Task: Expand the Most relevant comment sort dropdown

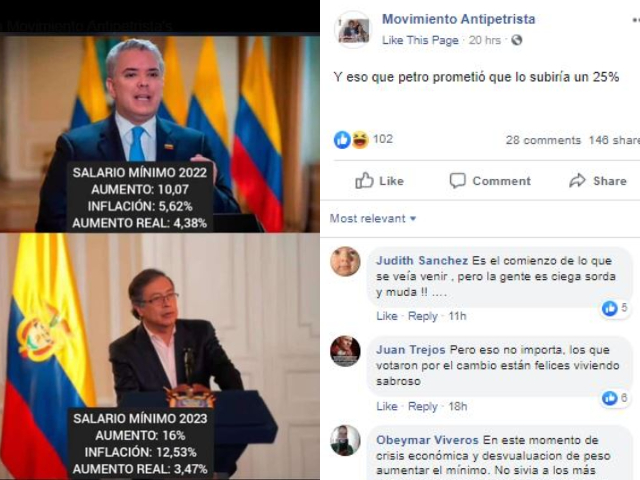Action: [373, 218]
